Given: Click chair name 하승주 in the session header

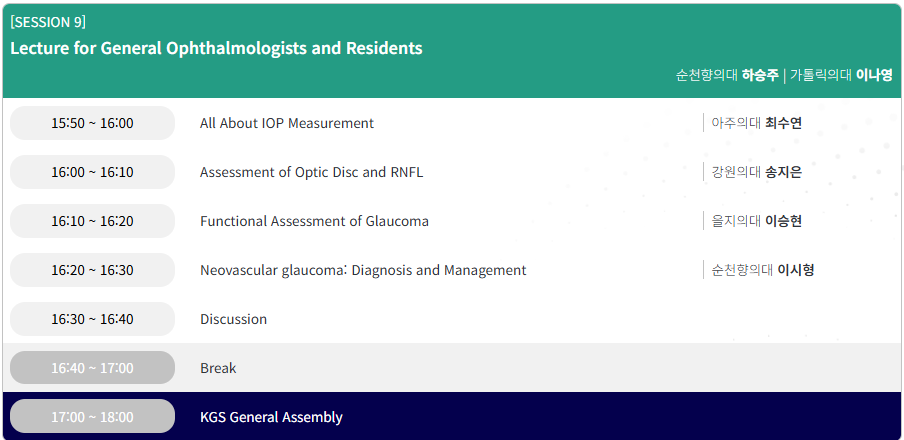Looking at the screenshot, I should pos(760,75).
